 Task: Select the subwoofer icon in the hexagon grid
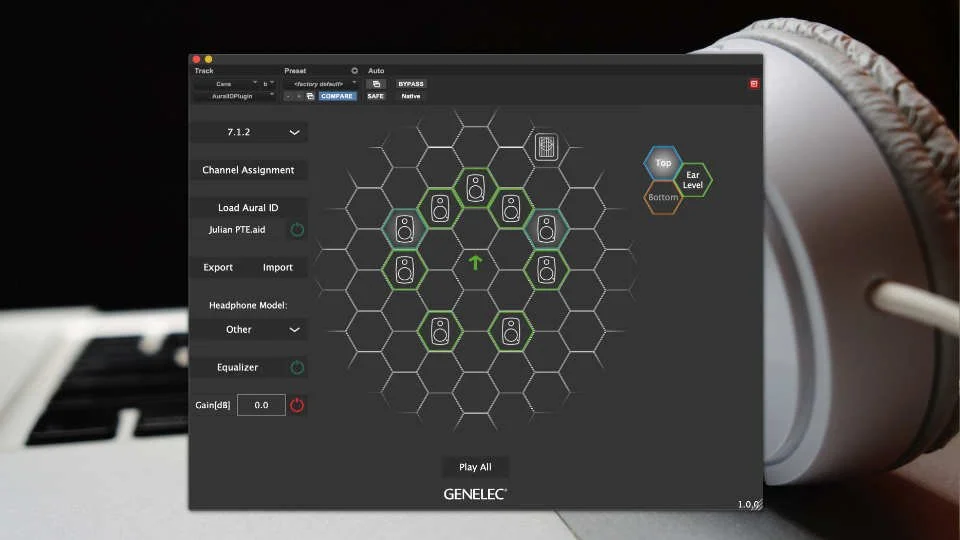[x=546, y=148]
